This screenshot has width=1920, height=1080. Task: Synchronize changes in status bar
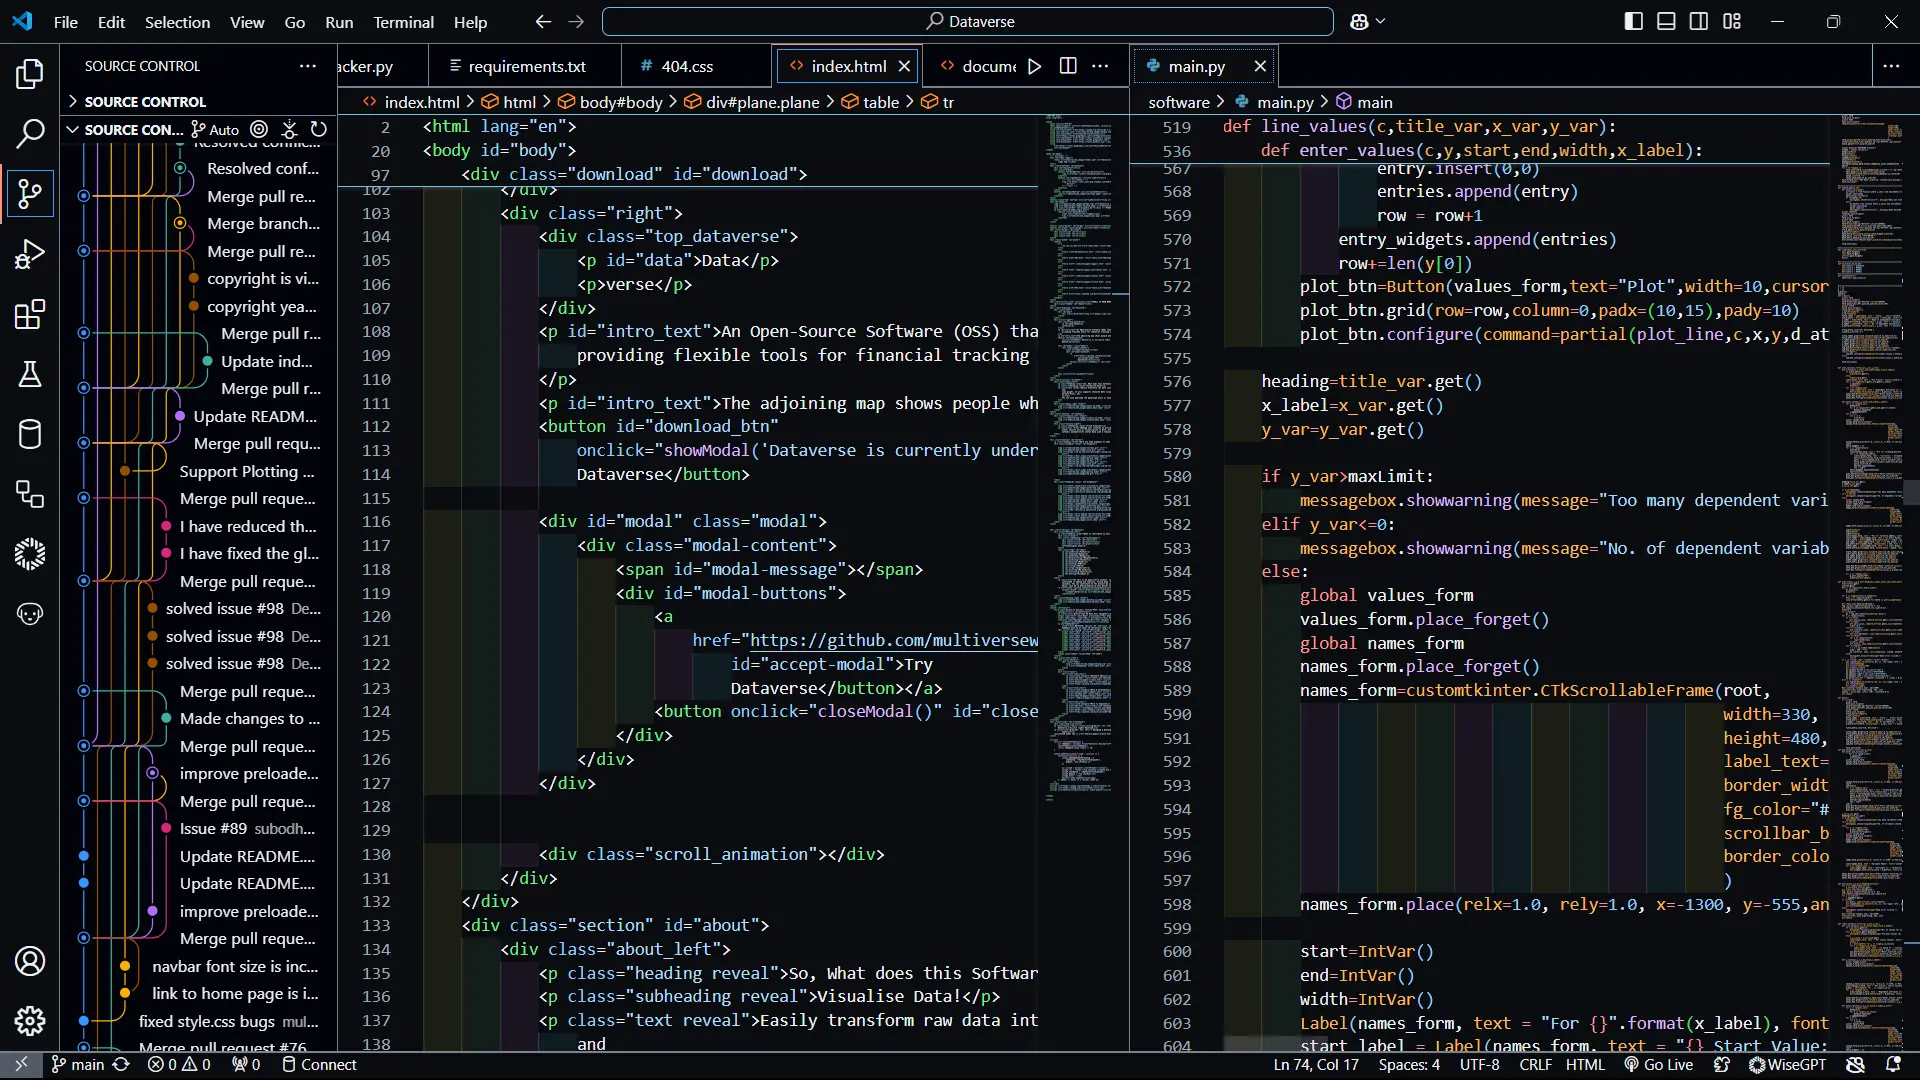(121, 1064)
